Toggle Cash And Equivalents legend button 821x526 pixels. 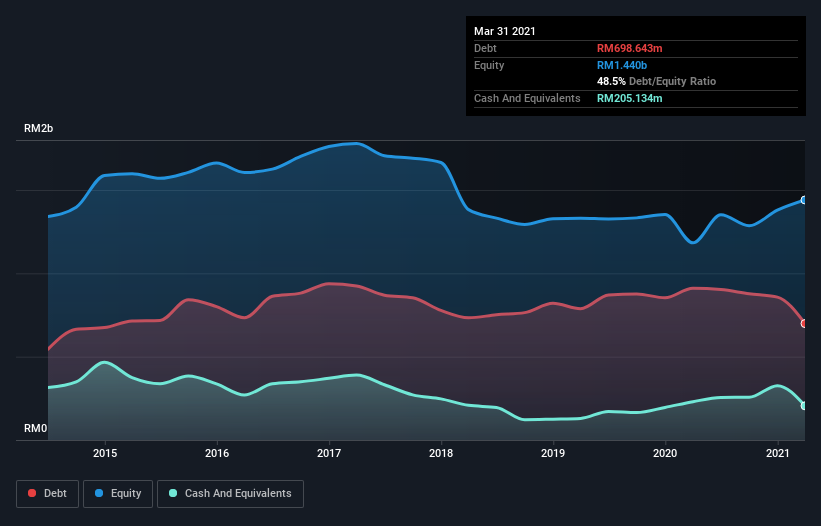tap(230, 493)
